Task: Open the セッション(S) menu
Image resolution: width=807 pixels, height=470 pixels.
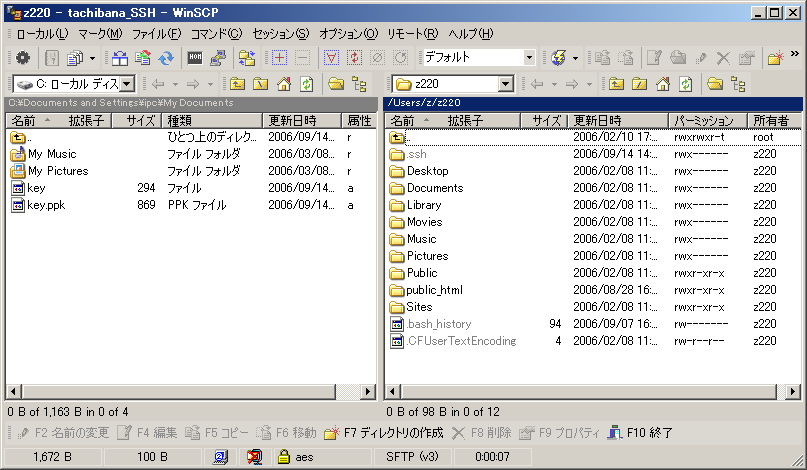Action: click(x=281, y=34)
